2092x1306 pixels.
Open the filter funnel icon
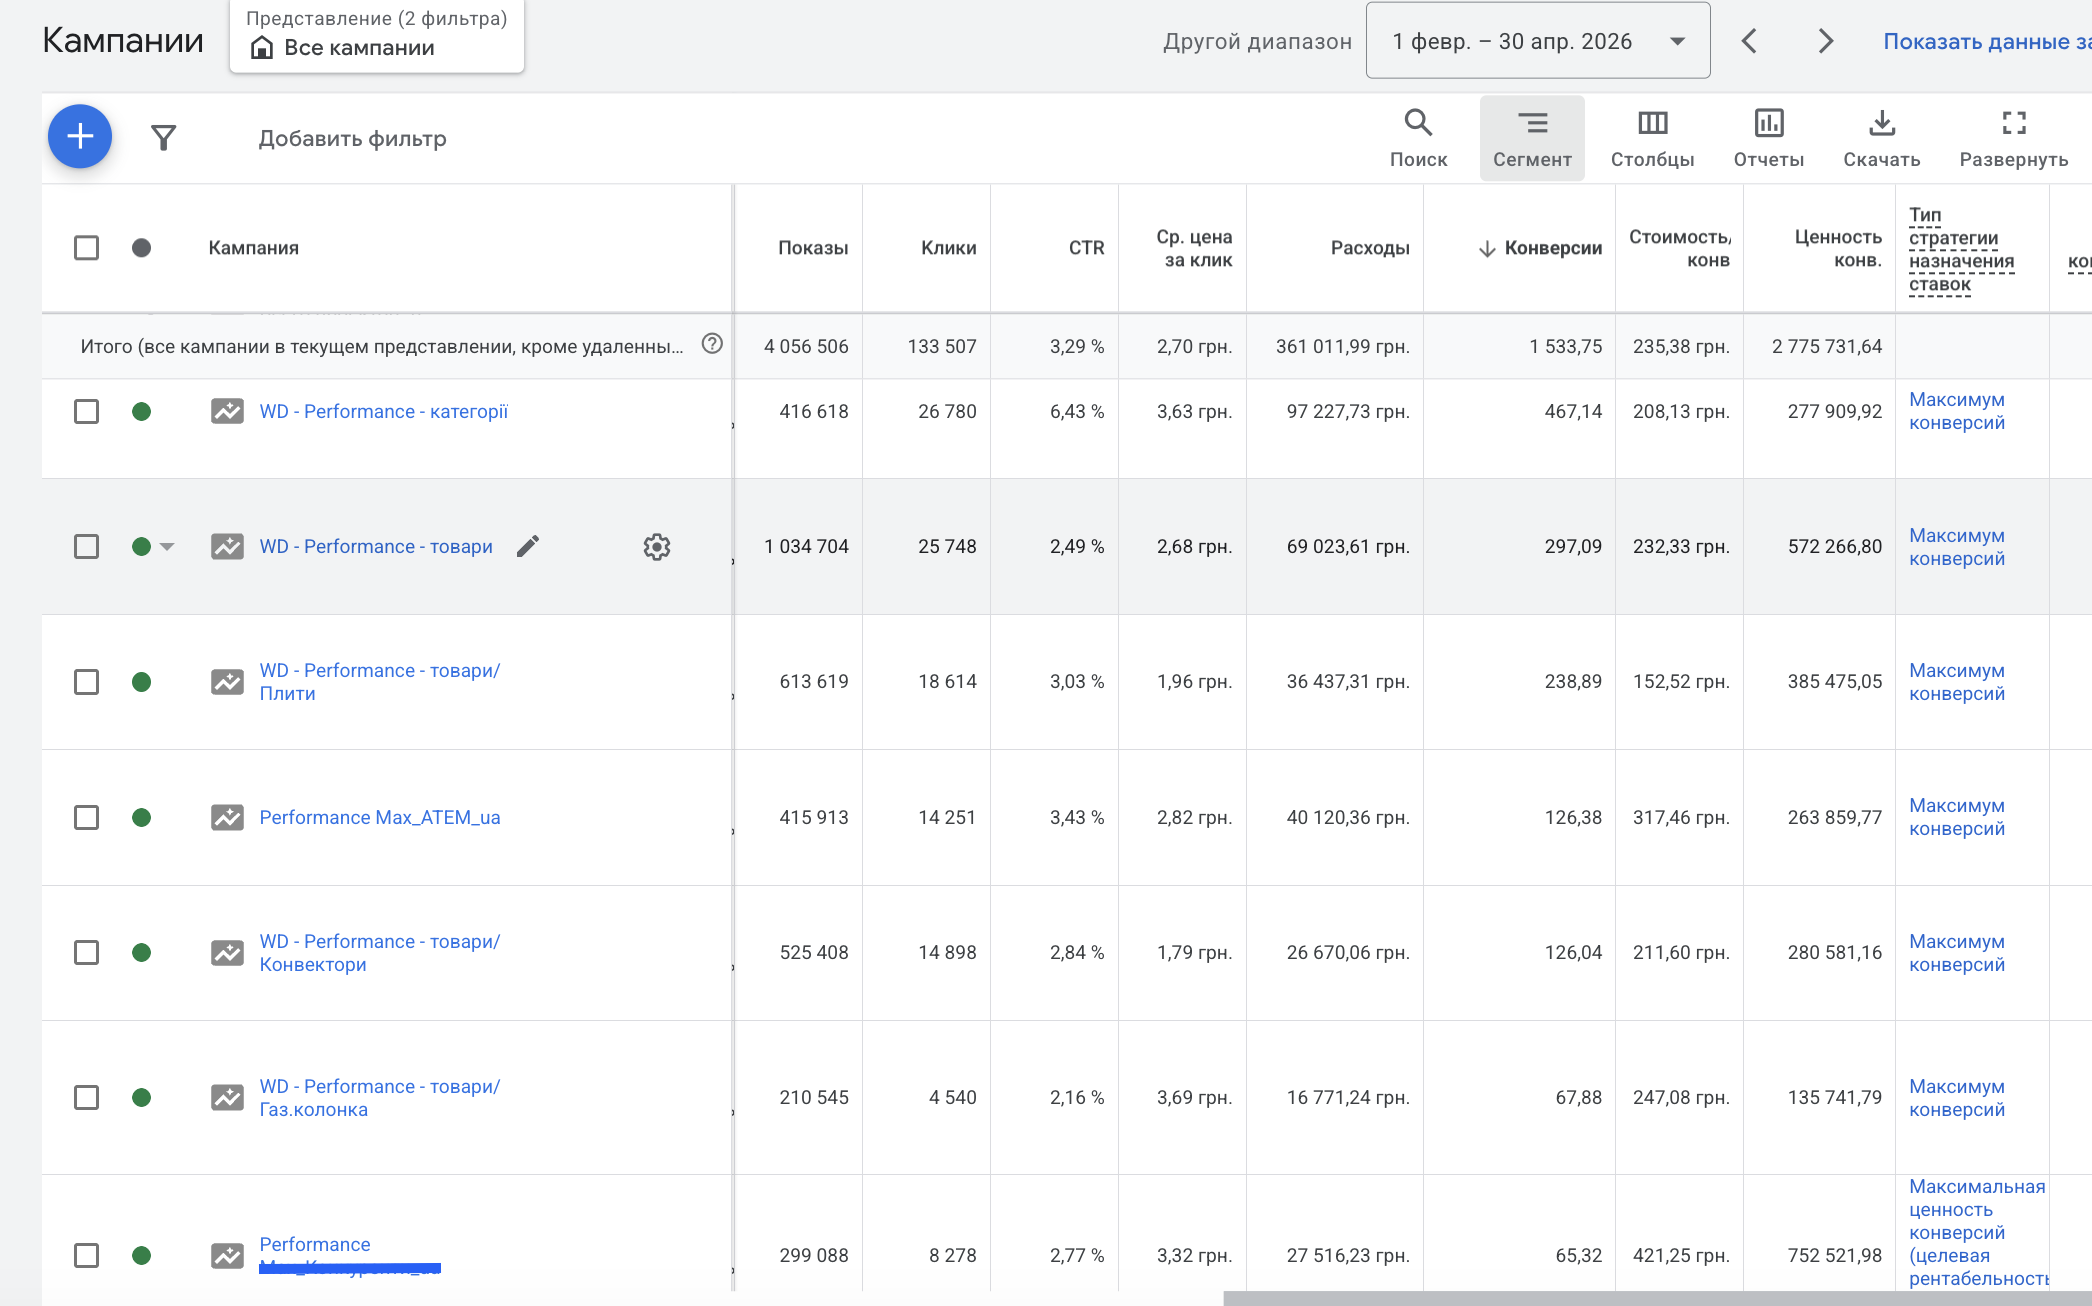click(x=163, y=137)
